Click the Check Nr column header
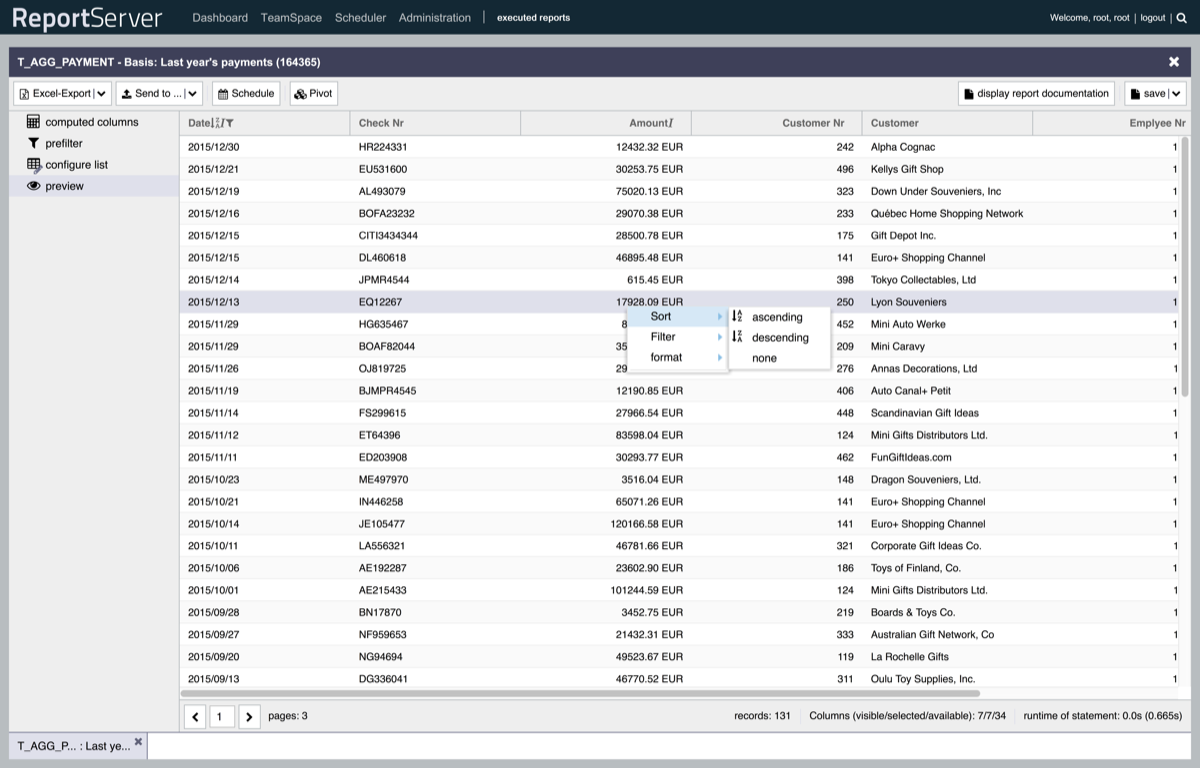Screen dimensions: 1200x768 pyautogui.click(x=435, y=123)
